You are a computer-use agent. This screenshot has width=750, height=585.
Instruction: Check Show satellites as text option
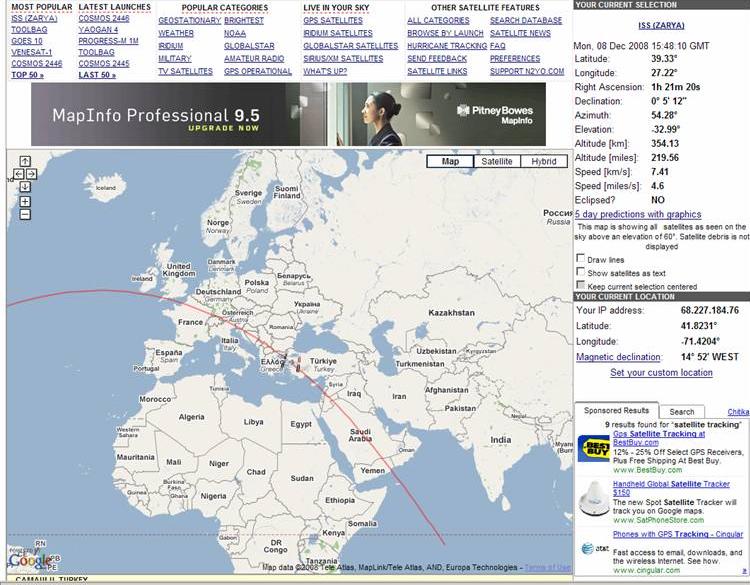(x=581, y=273)
